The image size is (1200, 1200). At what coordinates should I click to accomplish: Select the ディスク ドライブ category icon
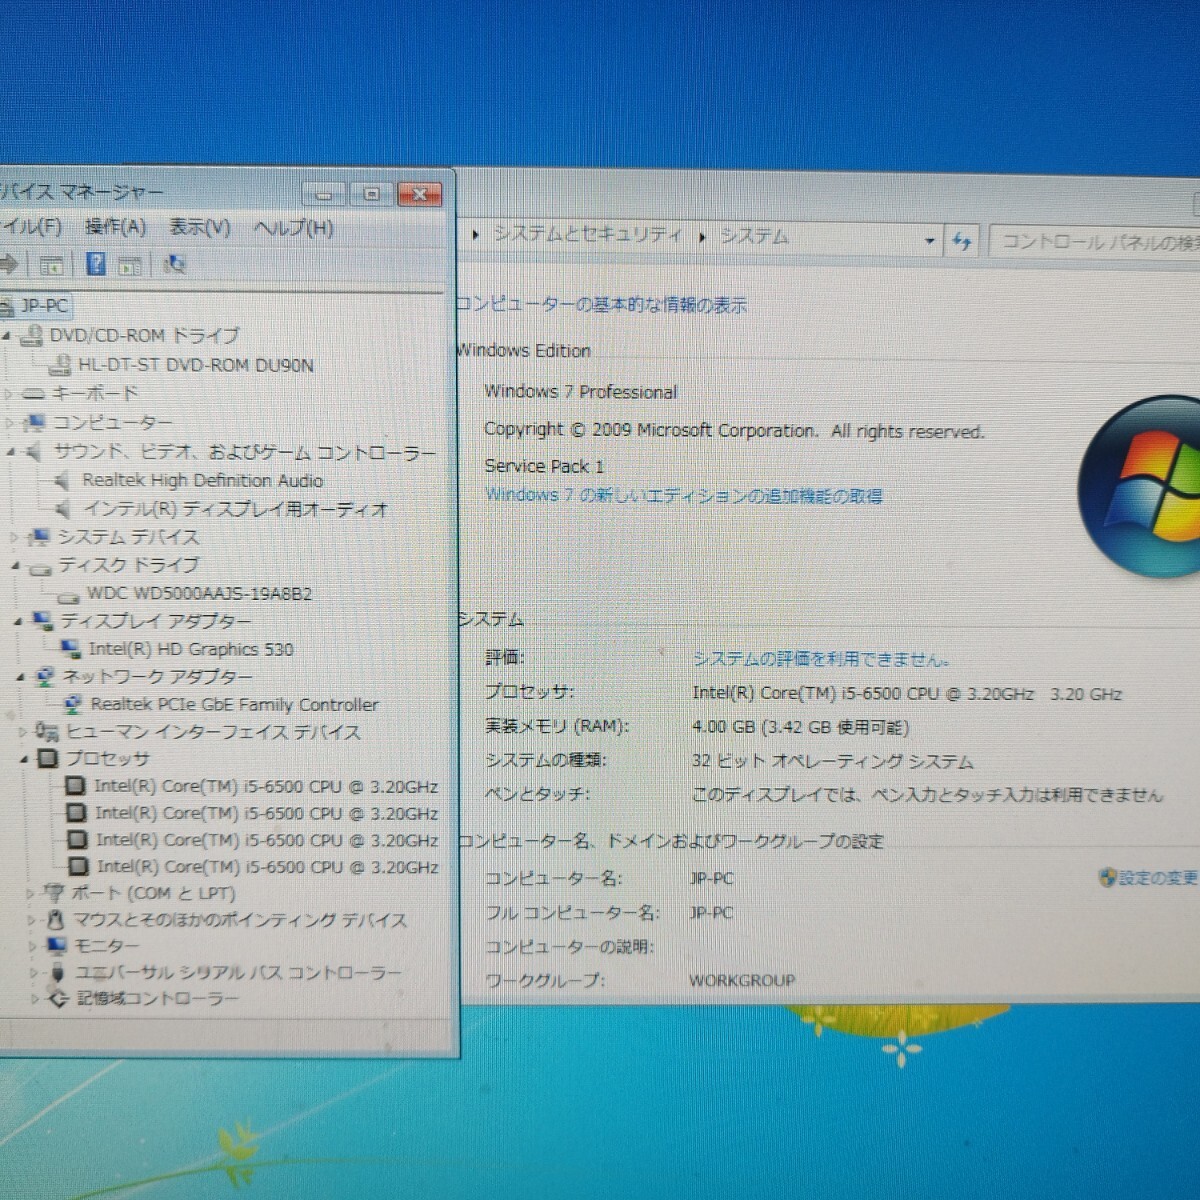[40, 568]
